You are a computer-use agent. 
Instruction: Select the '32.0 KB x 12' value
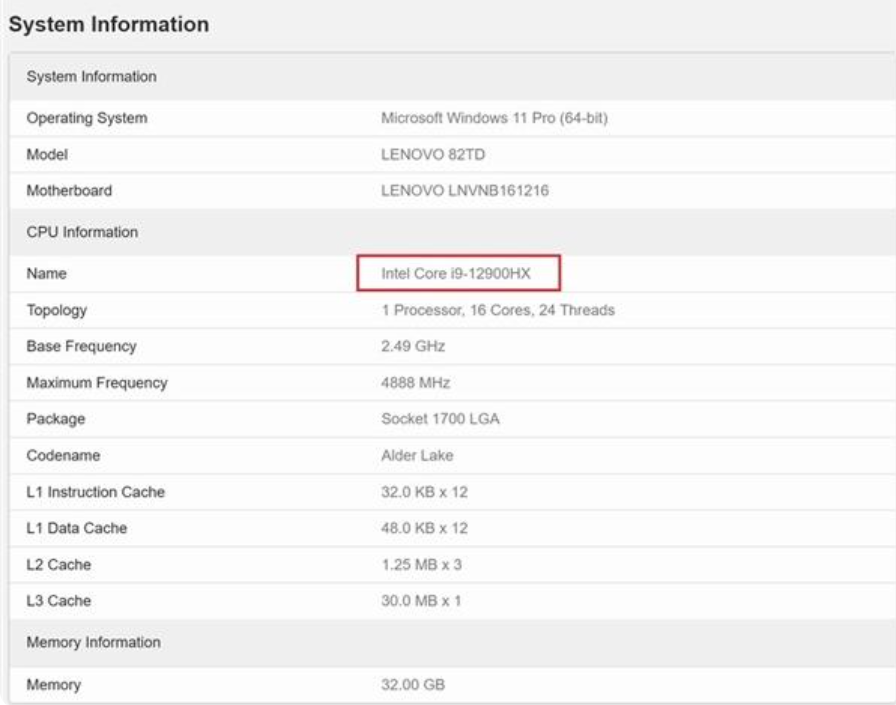[425, 492]
